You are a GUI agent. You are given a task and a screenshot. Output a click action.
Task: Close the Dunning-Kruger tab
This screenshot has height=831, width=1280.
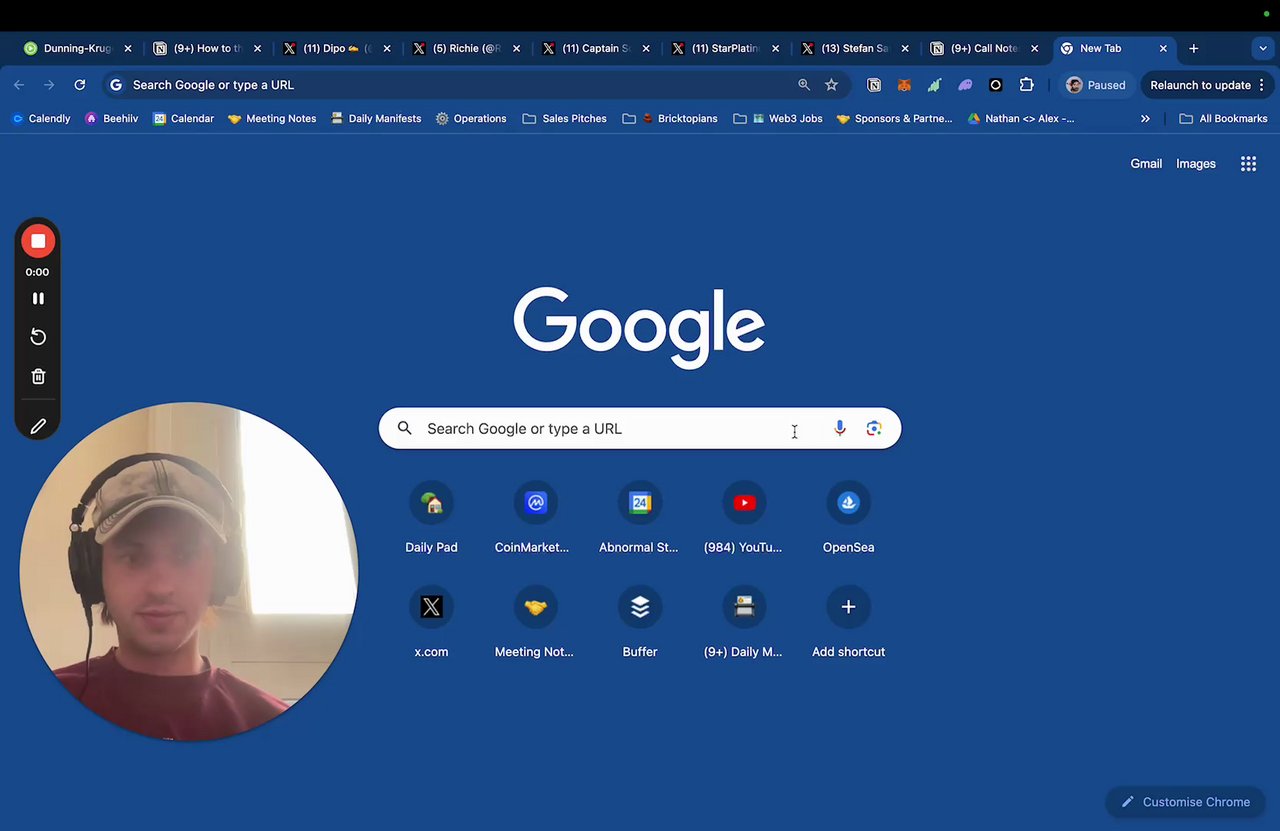pyautogui.click(x=127, y=48)
